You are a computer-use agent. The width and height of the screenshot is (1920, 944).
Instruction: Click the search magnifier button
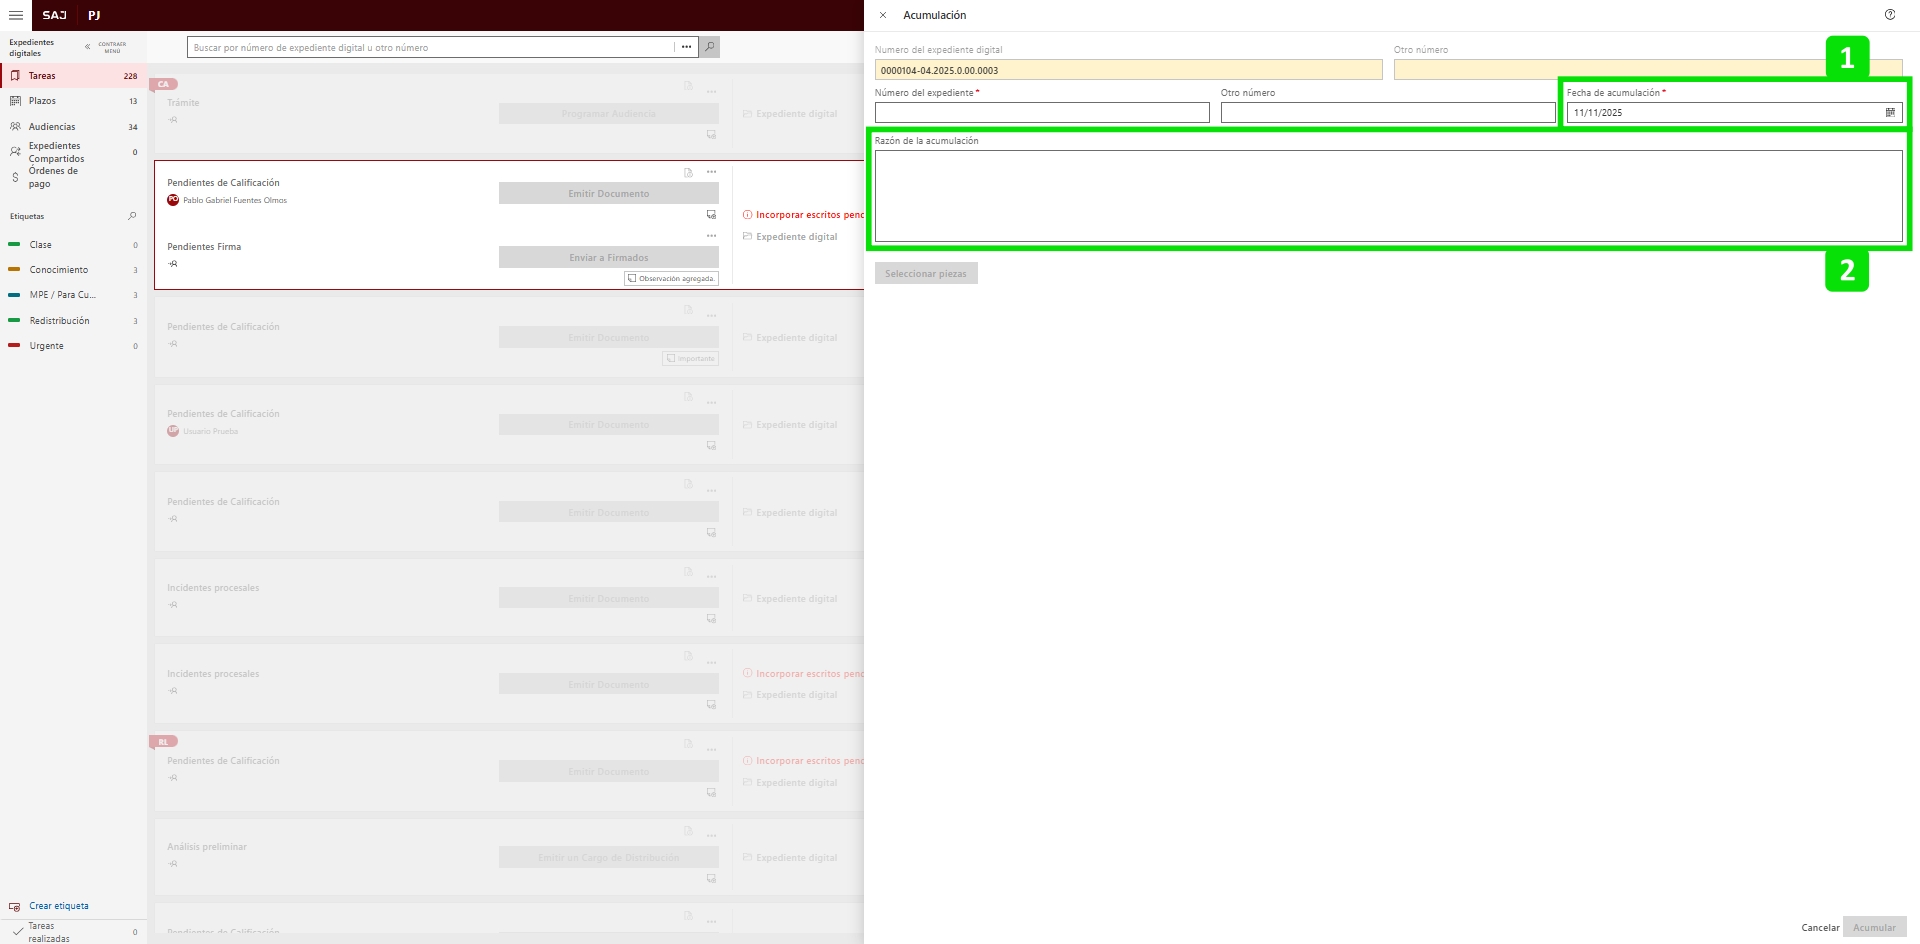(709, 47)
